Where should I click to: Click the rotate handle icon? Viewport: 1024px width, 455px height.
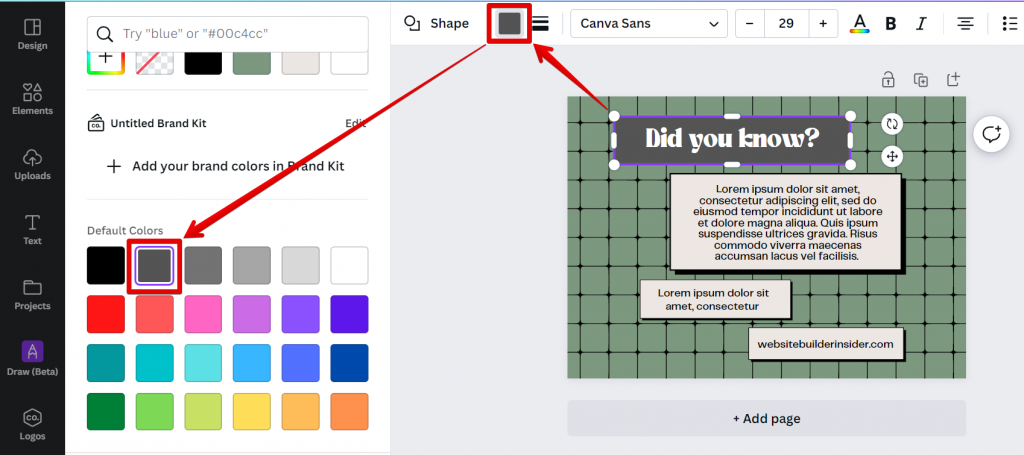[x=892, y=124]
